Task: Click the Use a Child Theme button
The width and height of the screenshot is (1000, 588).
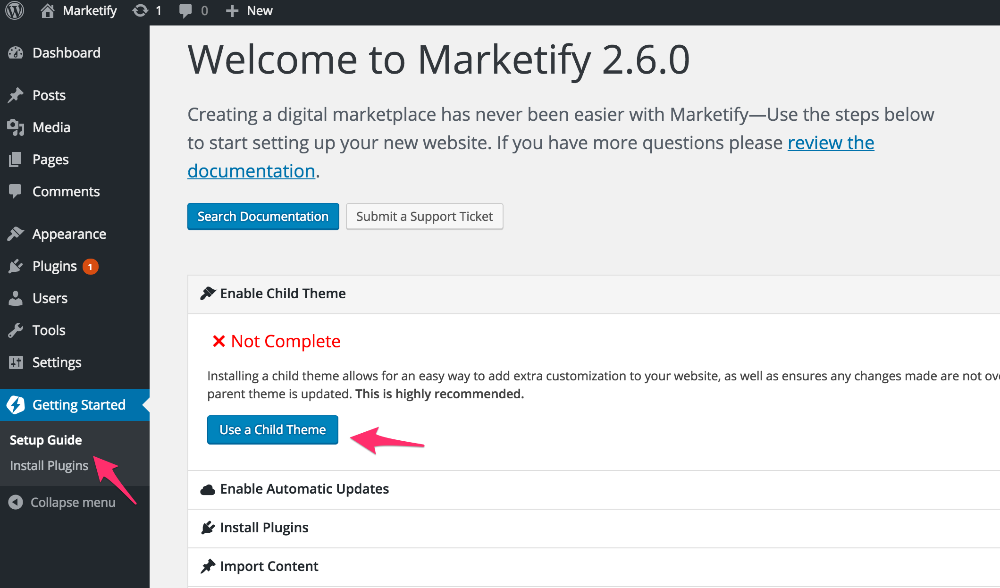Action: click(x=272, y=430)
